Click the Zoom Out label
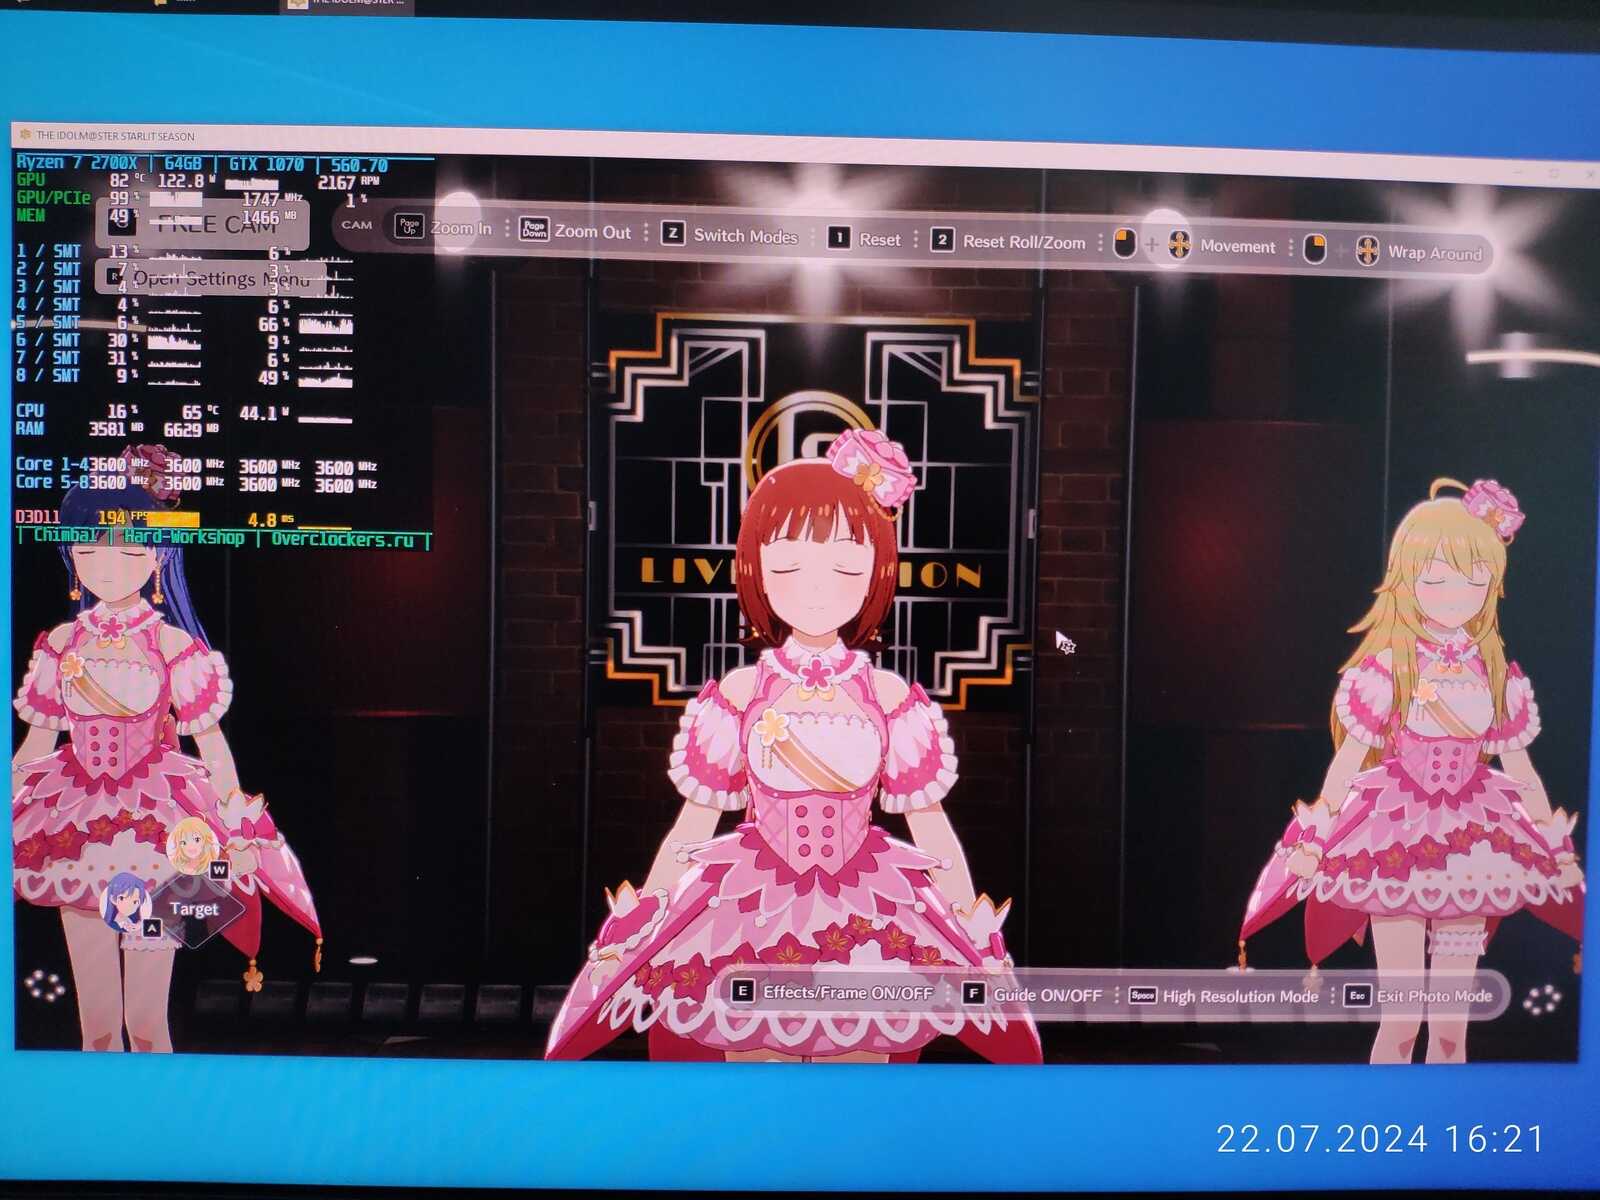The width and height of the screenshot is (1600, 1200). tap(593, 232)
